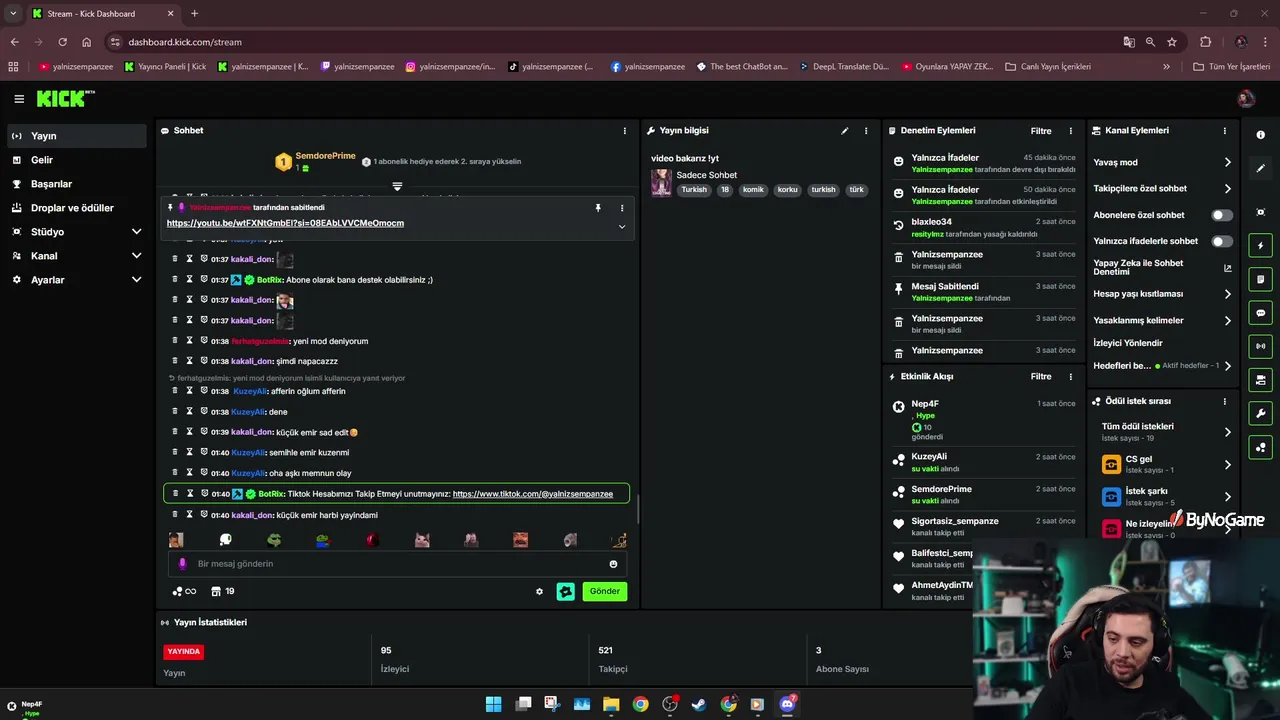Open Windows Start menu
Image resolution: width=1280 pixels, height=720 pixels.
[493, 704]
